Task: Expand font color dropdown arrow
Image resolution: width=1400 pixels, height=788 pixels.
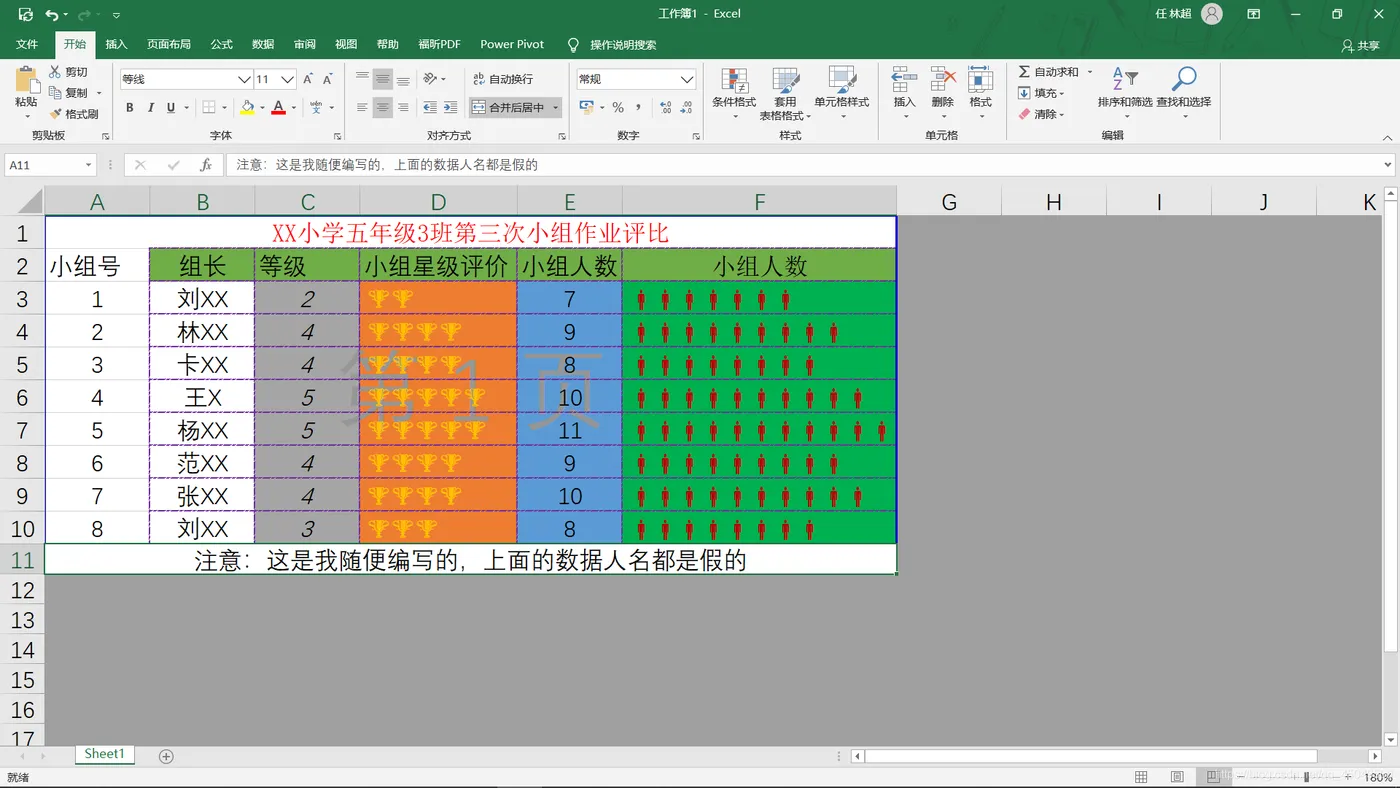Action: pyautogui.click(x=294, y=107)
